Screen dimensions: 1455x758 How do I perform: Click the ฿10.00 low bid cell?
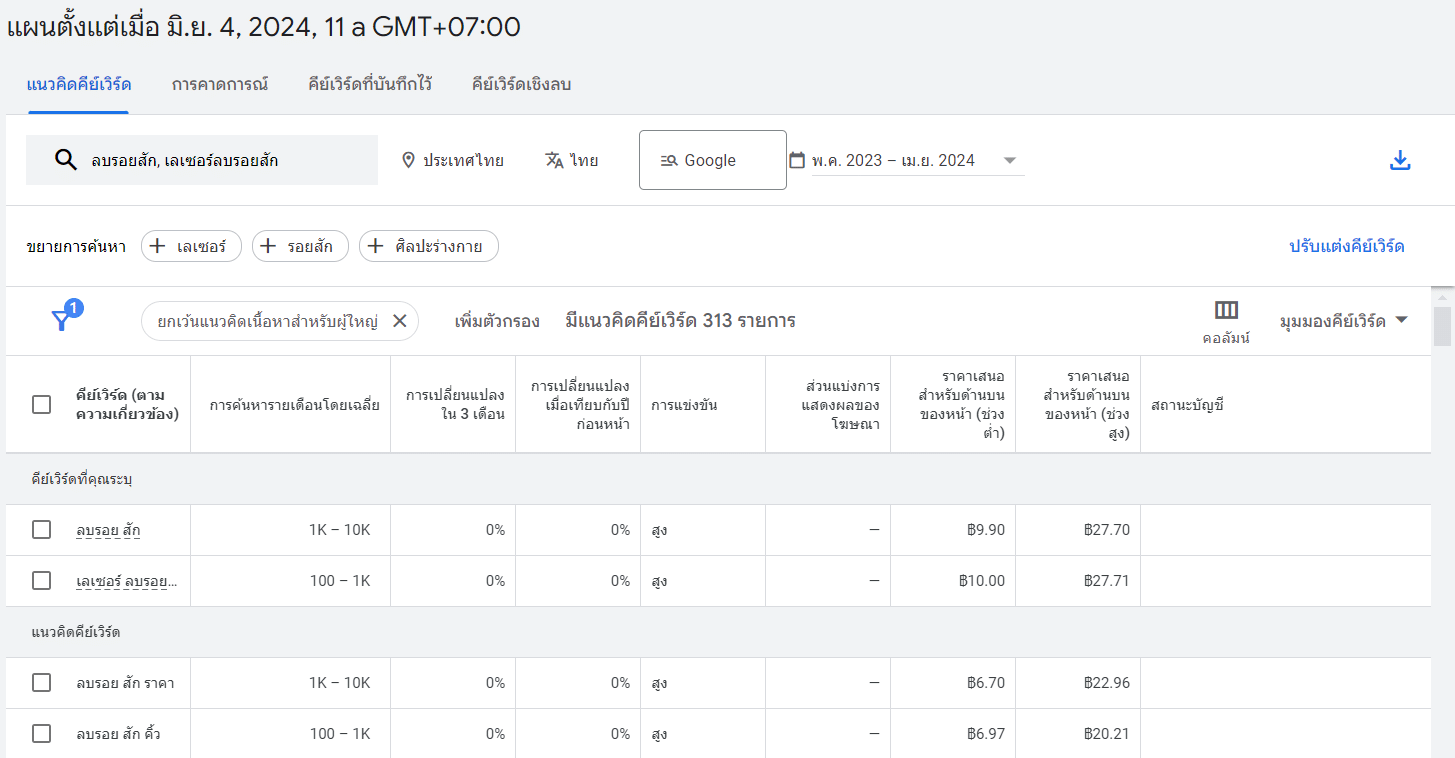pos(981,581)
